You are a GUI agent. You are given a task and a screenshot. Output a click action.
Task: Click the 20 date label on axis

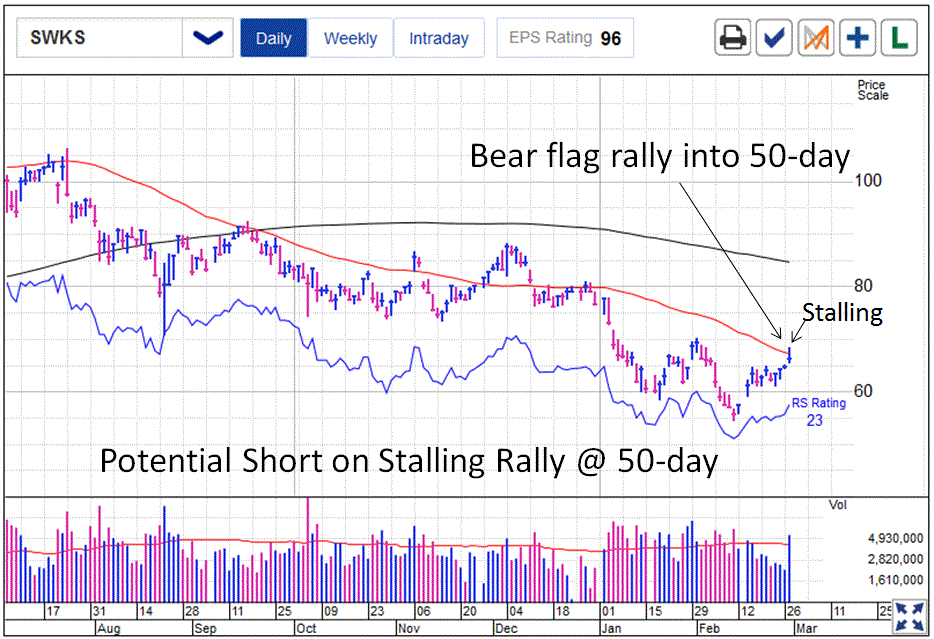(x=469, y=611)
